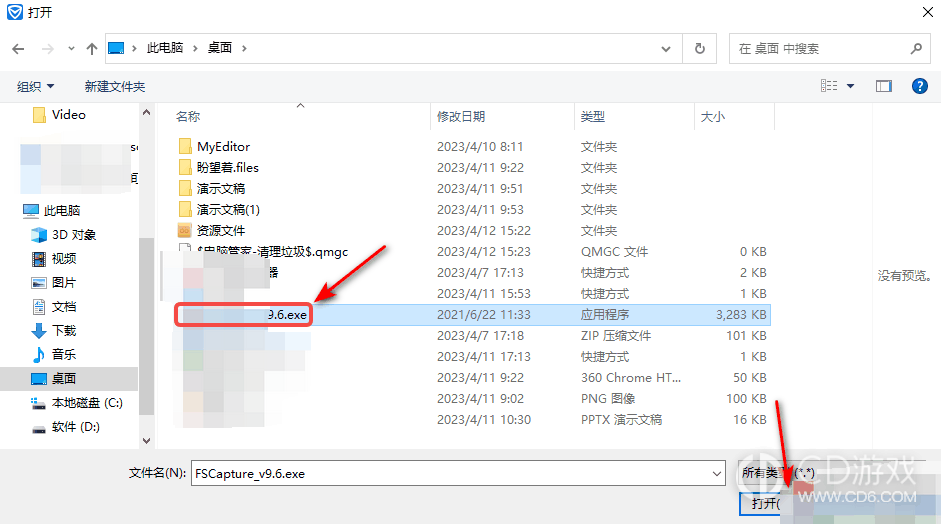Screen dimensions: 941x524
Task: Toggle the preview pane icon
Action: [884, 86]
